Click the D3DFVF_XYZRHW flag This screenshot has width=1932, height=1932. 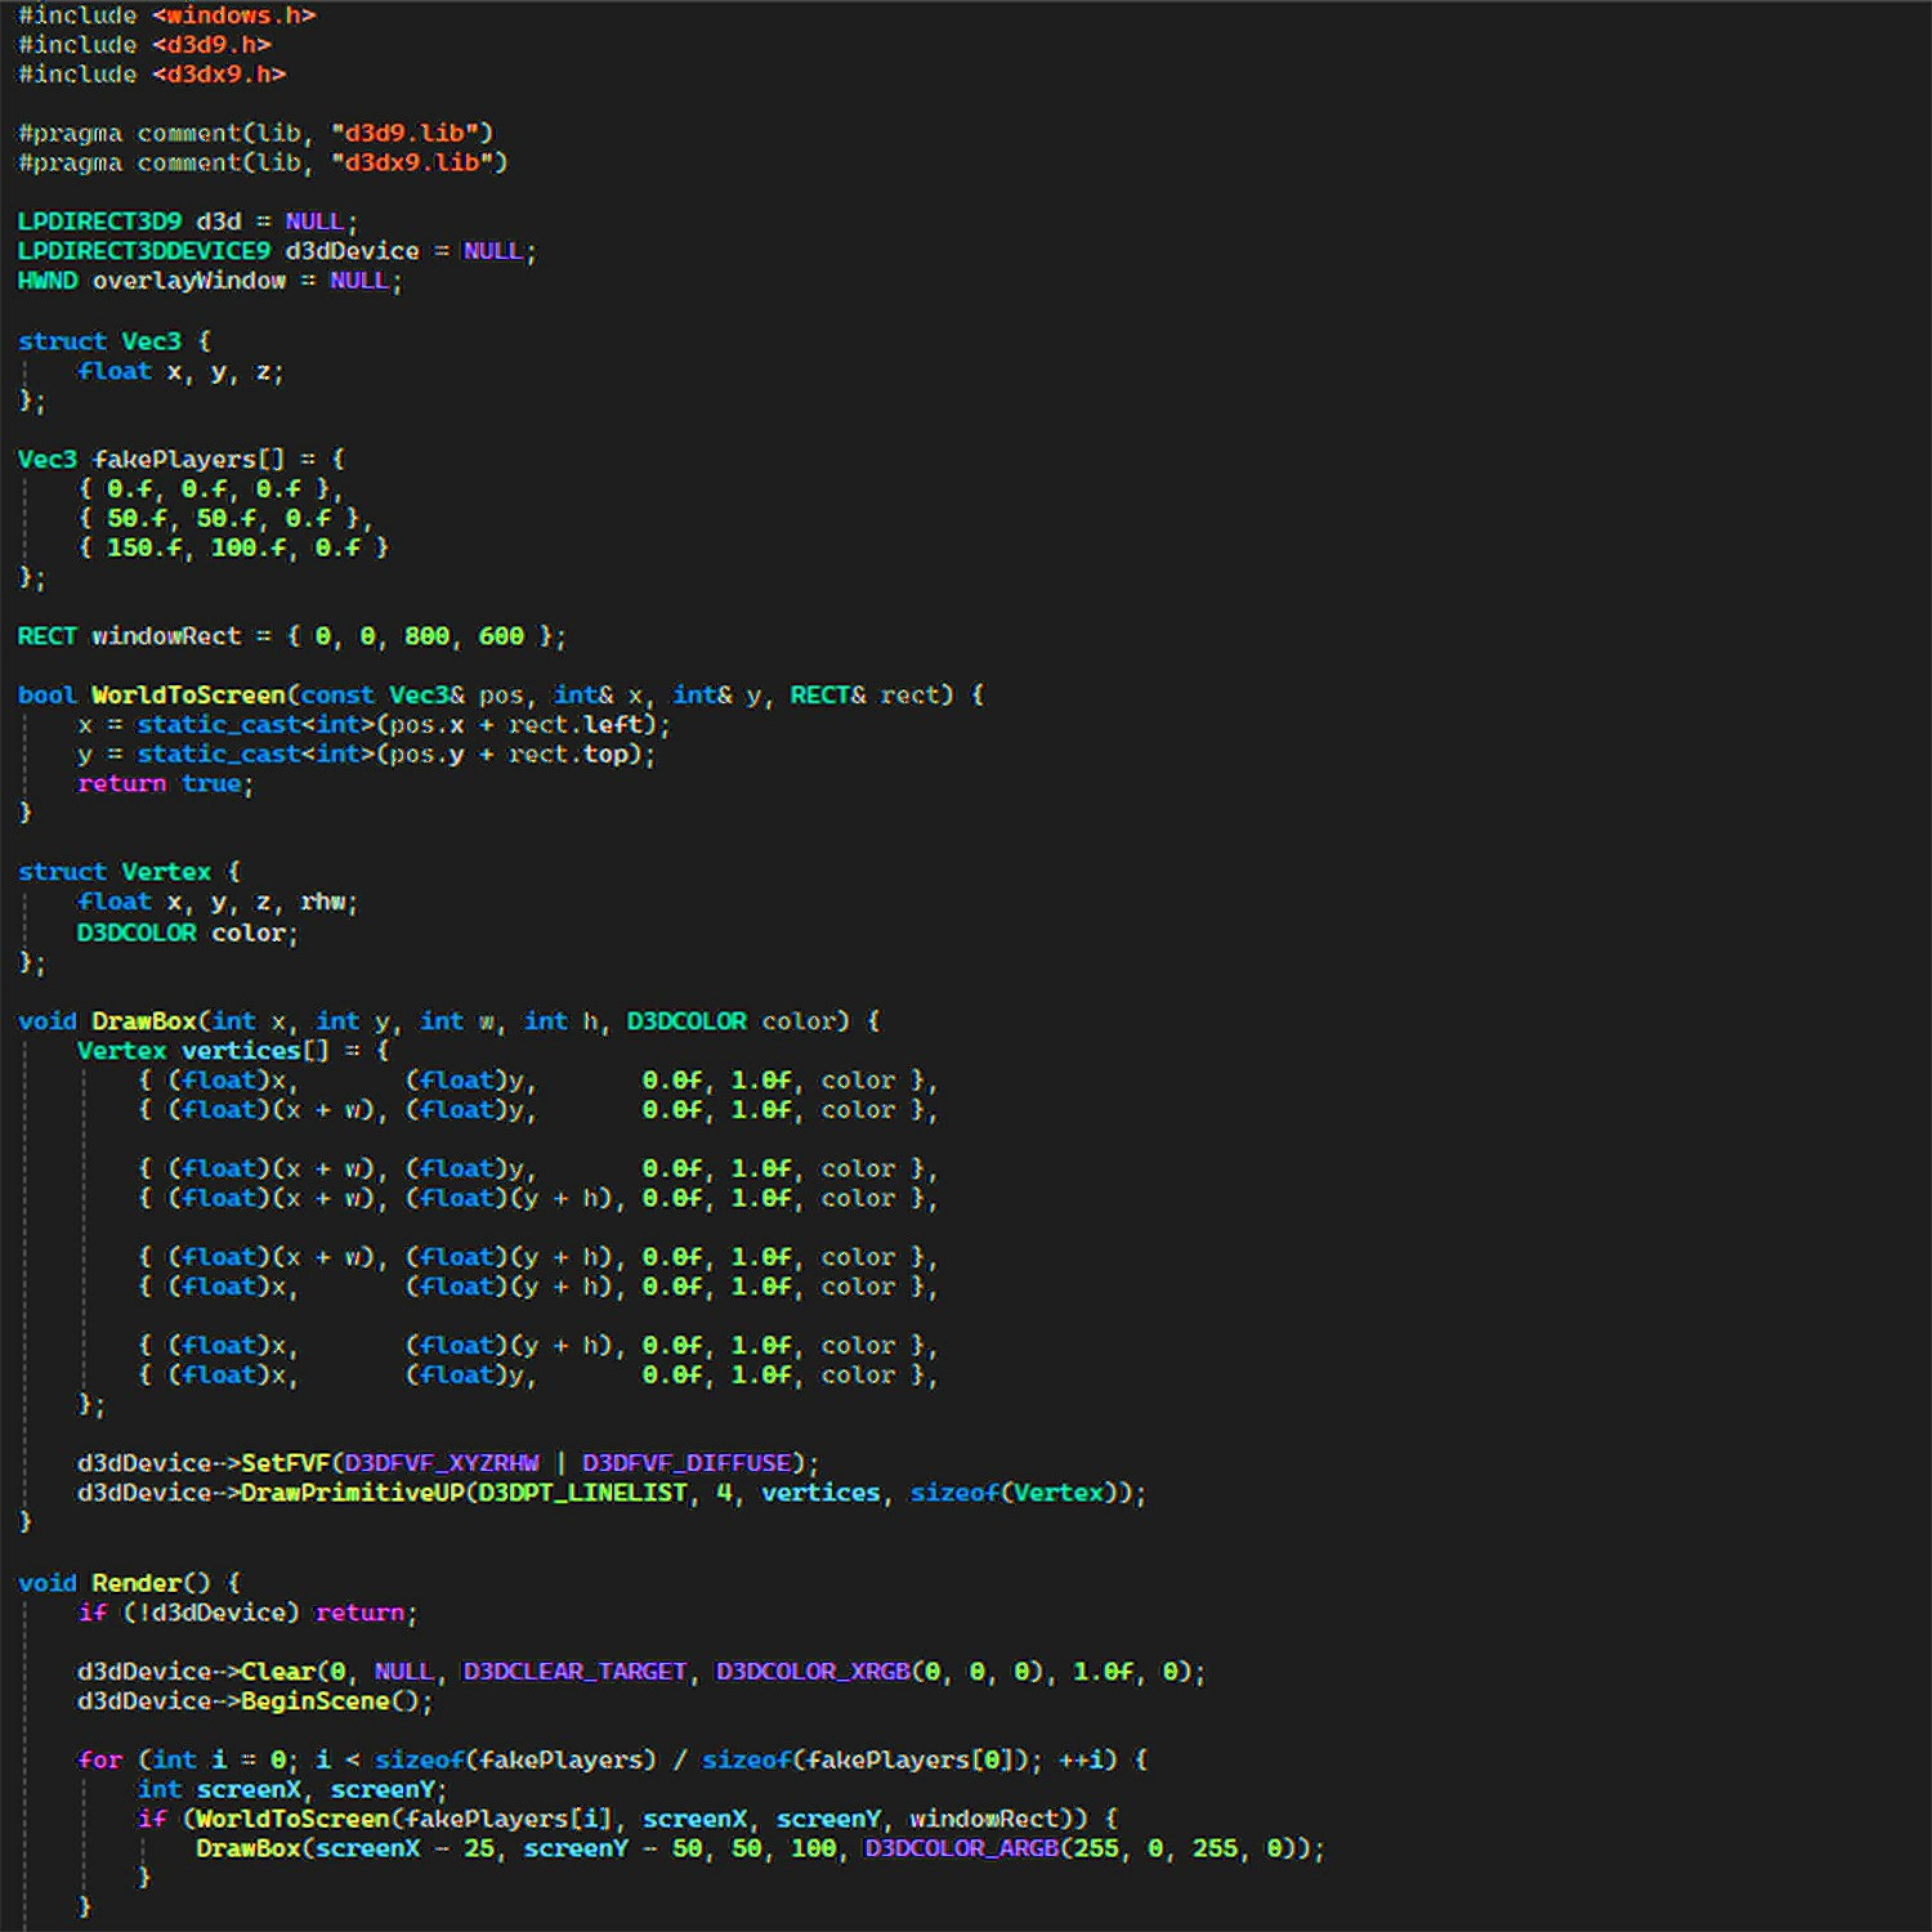[x=441, y=1463]
